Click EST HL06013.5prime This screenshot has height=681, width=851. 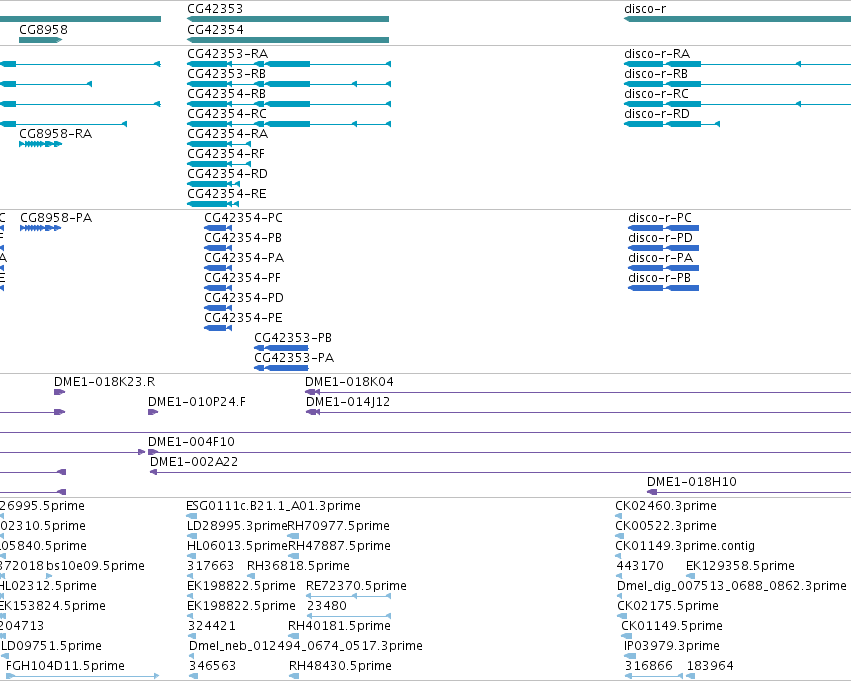pyautogui.click(x=190, y=556)
